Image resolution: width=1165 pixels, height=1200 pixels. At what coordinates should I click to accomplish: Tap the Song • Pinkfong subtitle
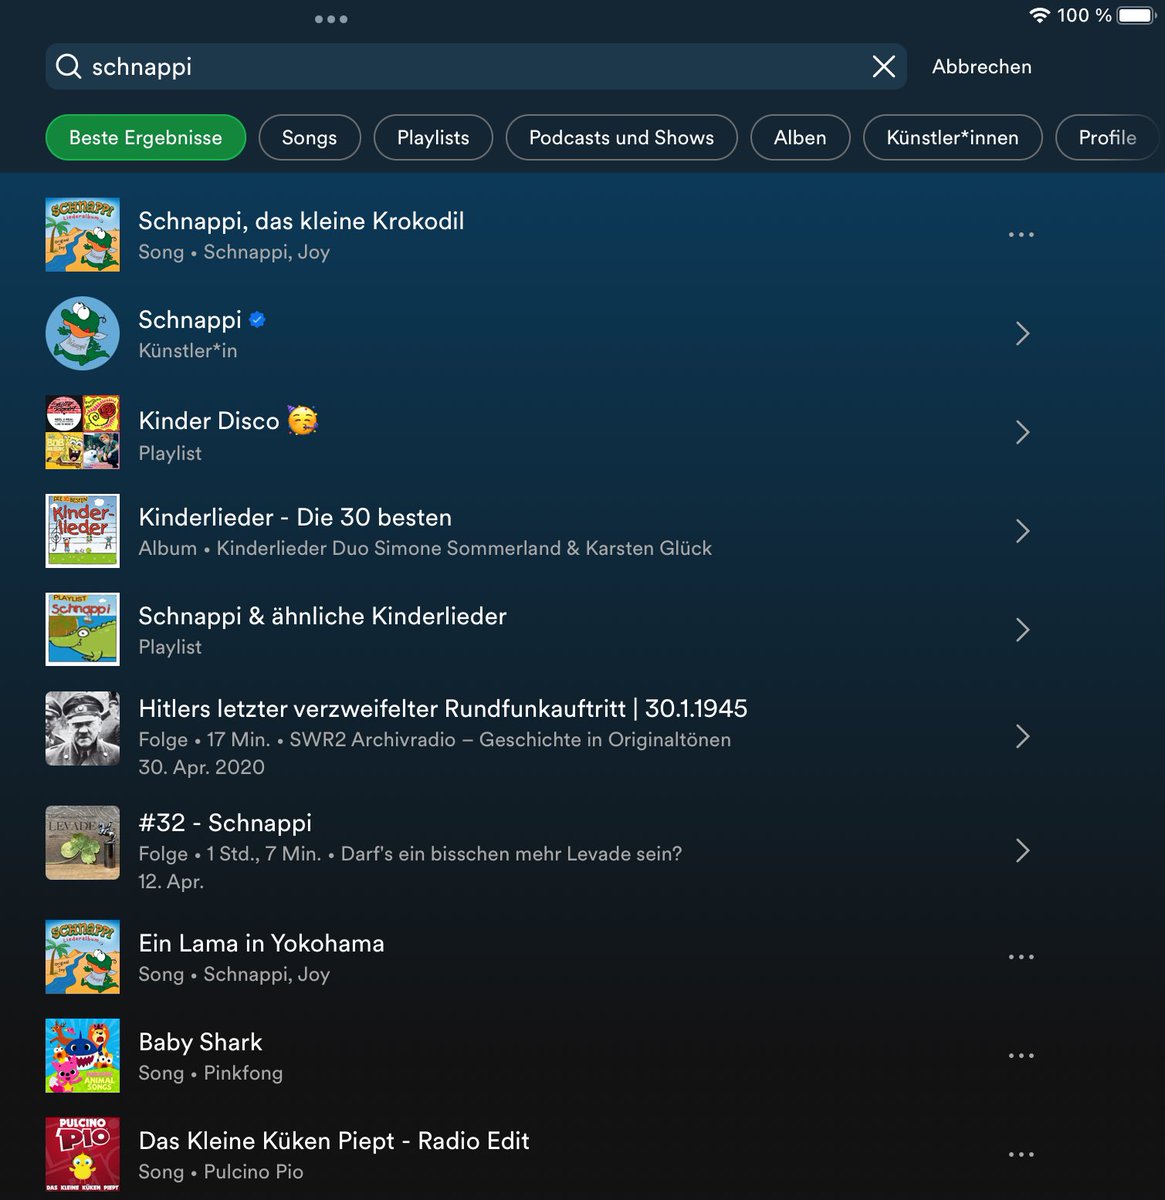(x=210, y=1073)
